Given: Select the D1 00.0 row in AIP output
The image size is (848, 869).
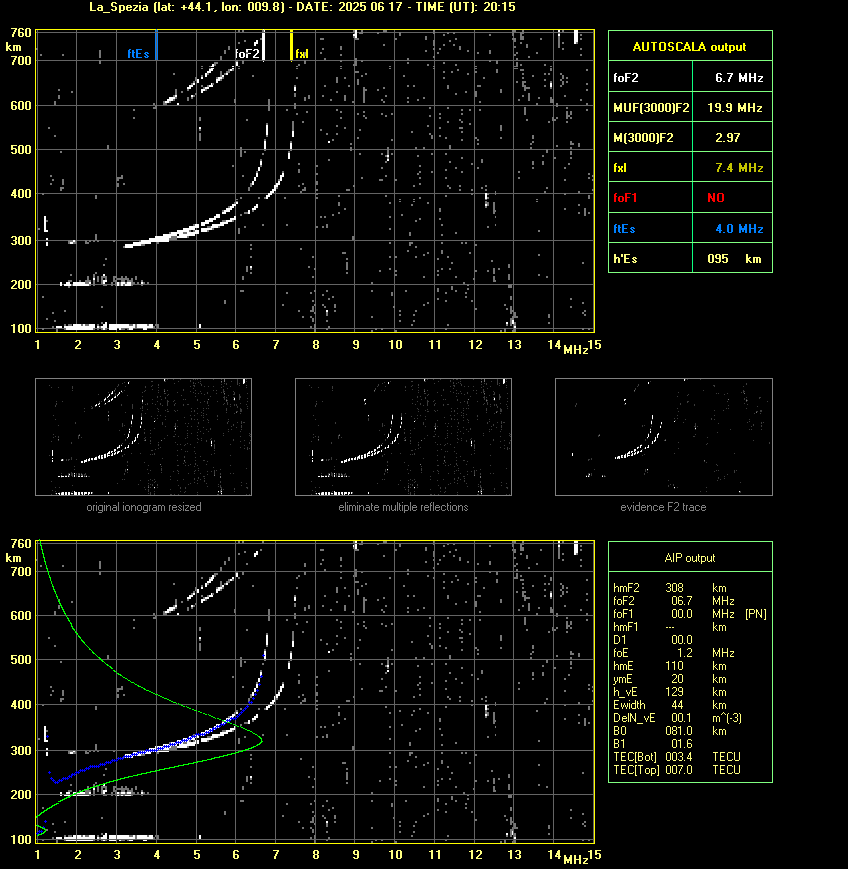Looking at the screenshot, I should pyautogui.click(x=653, y=640).
